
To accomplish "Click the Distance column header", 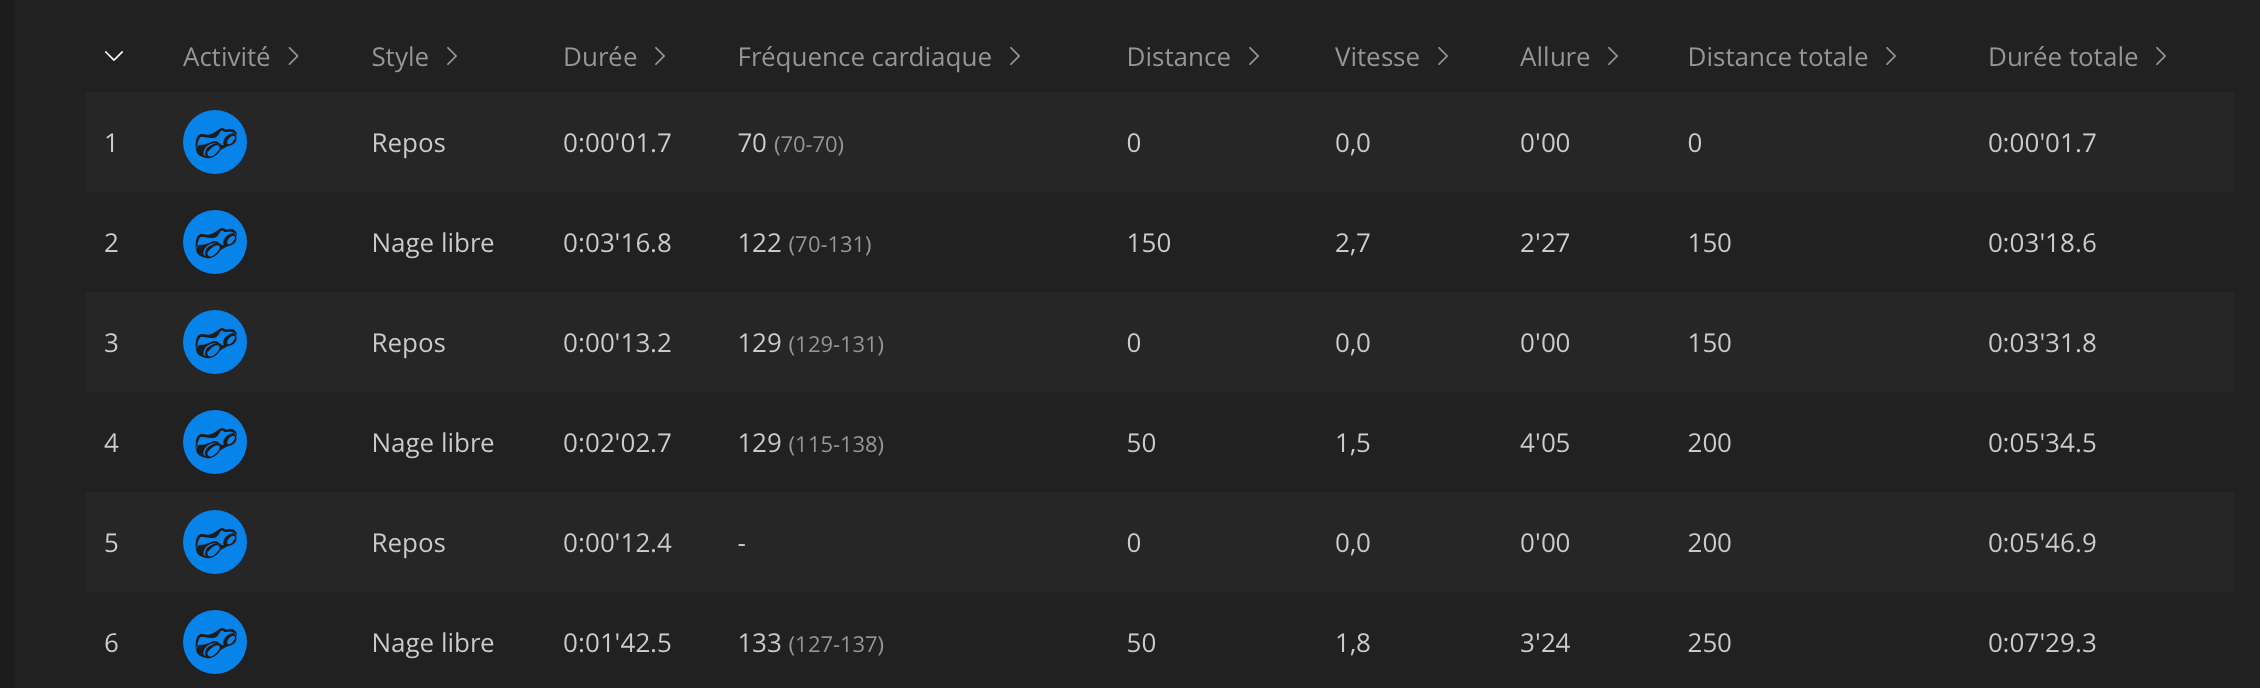I will tap(1178, 57).
